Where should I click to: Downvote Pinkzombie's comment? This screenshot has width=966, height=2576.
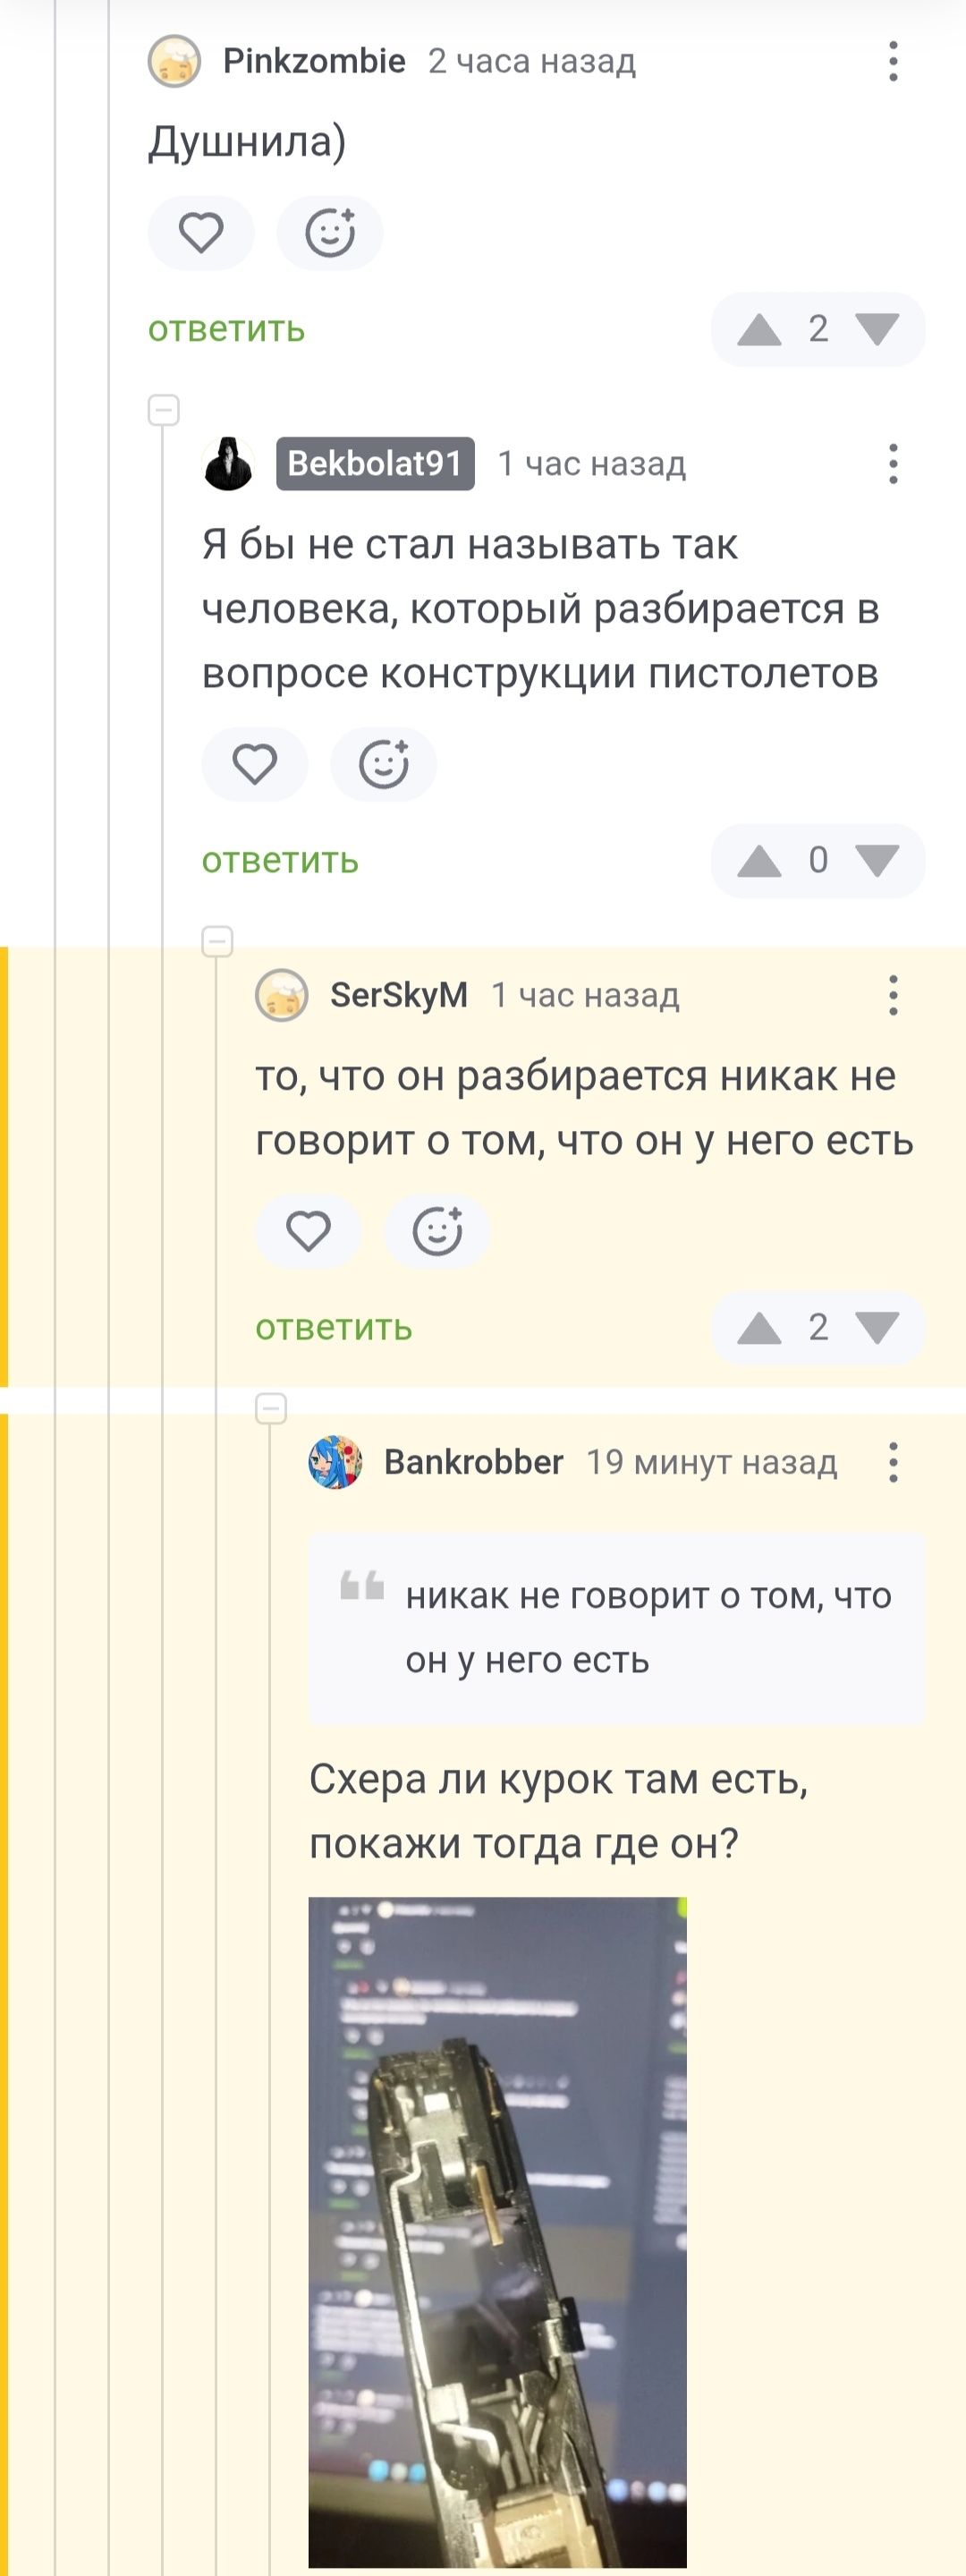(877, 329)
